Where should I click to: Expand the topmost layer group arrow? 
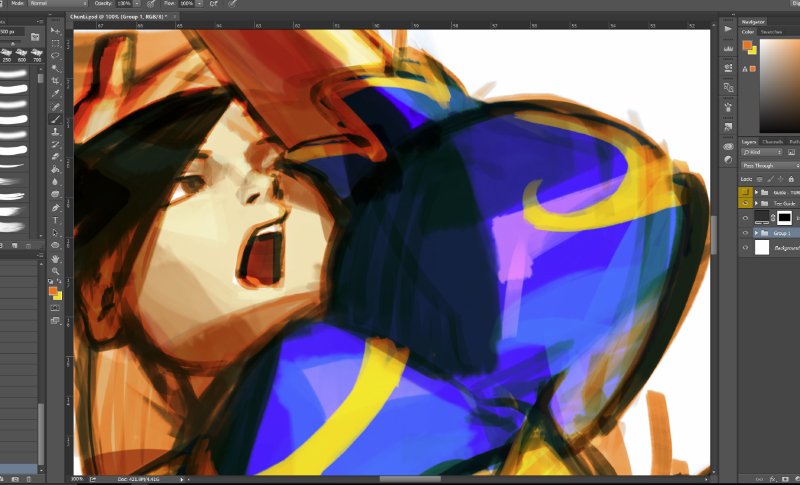(757, 192)
